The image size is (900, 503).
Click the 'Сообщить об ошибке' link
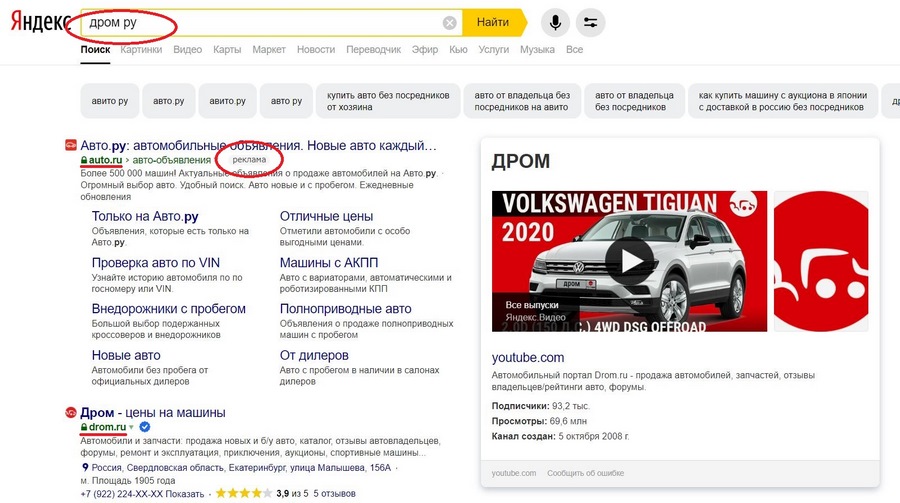584,473
